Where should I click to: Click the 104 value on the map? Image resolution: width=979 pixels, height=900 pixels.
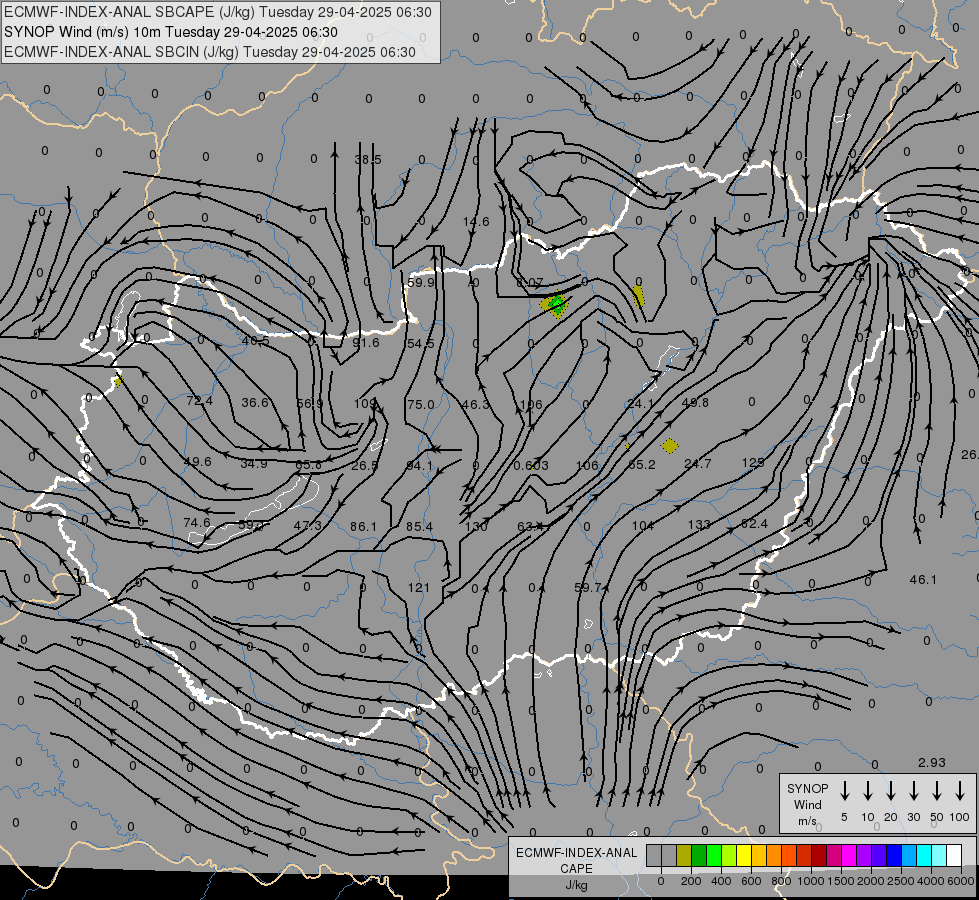[642, 525]
